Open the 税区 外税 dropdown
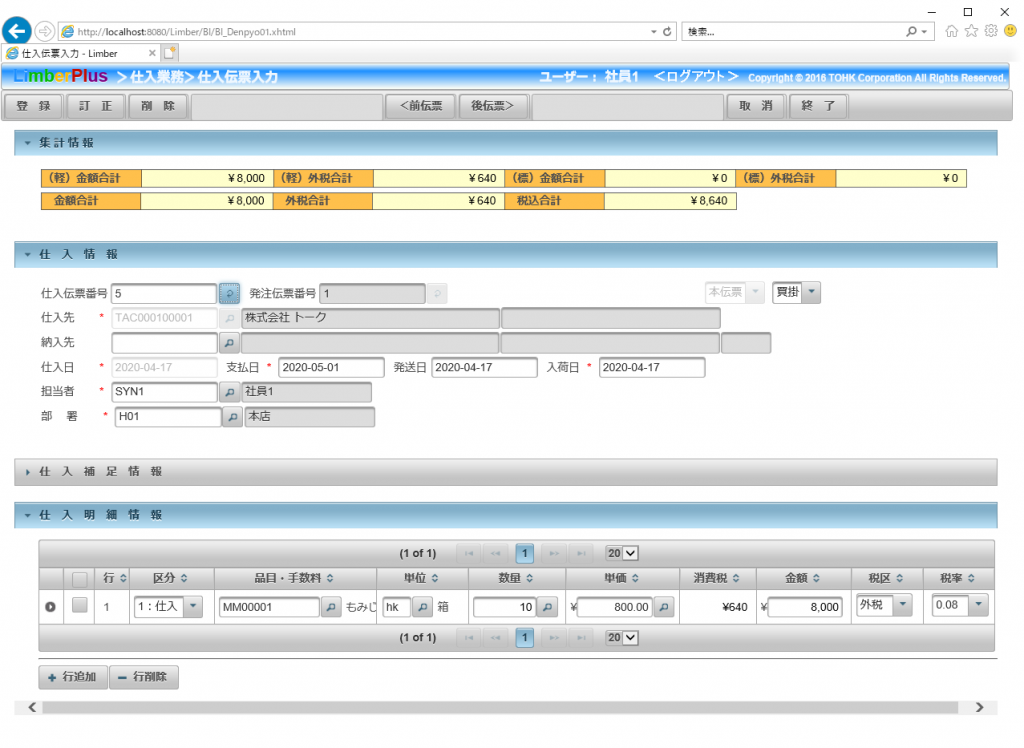 [x=902, y=605]
